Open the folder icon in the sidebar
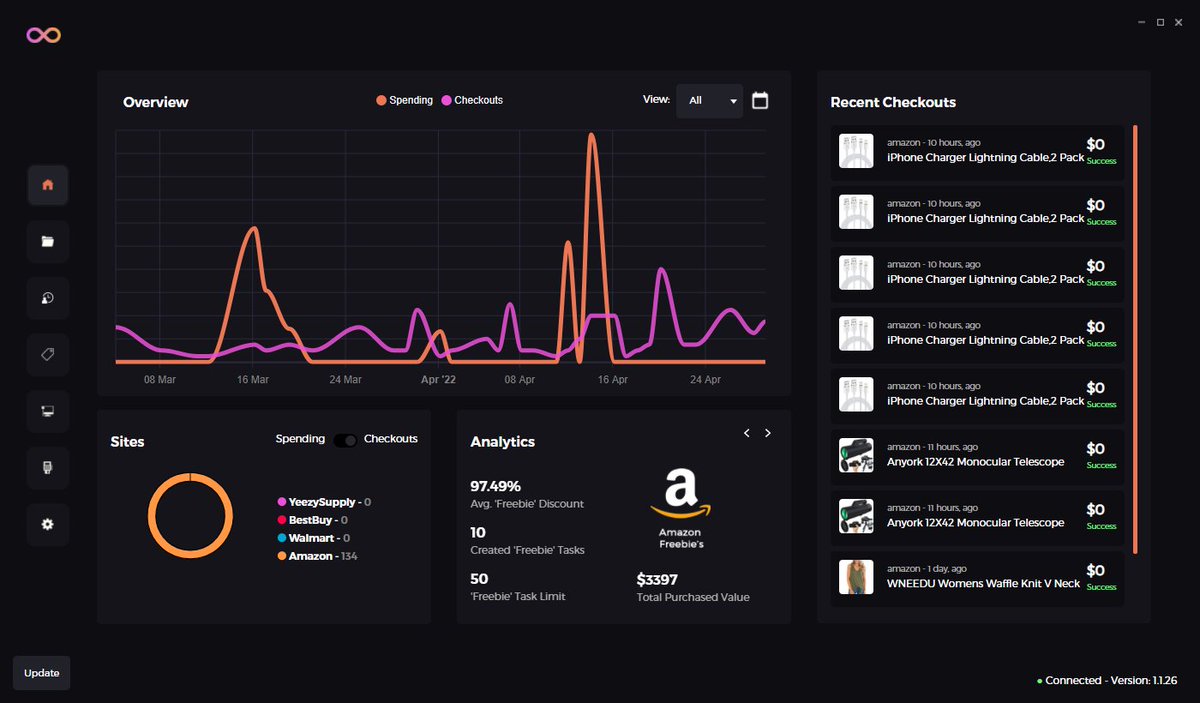Screen dimensions: 1200x703 click(48, 241)
